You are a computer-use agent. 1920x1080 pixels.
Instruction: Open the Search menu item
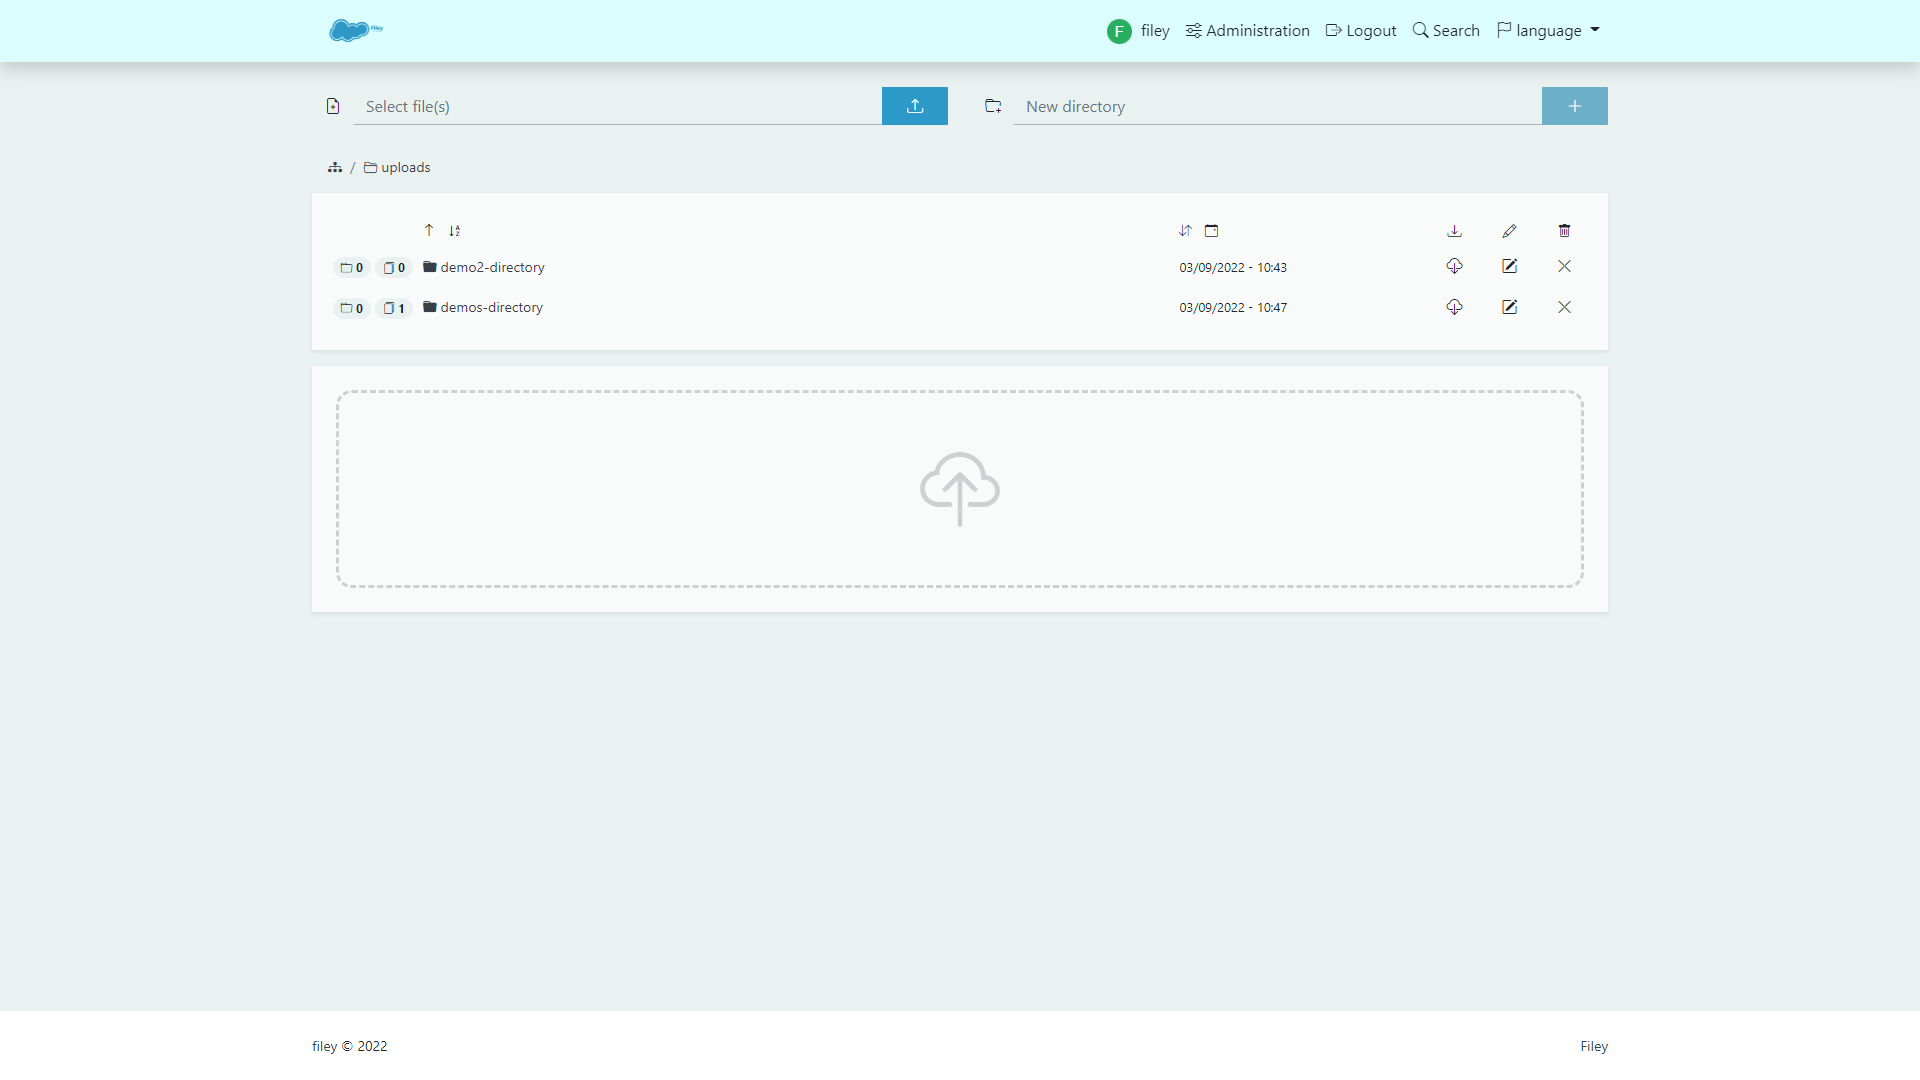coord(1445,30)
